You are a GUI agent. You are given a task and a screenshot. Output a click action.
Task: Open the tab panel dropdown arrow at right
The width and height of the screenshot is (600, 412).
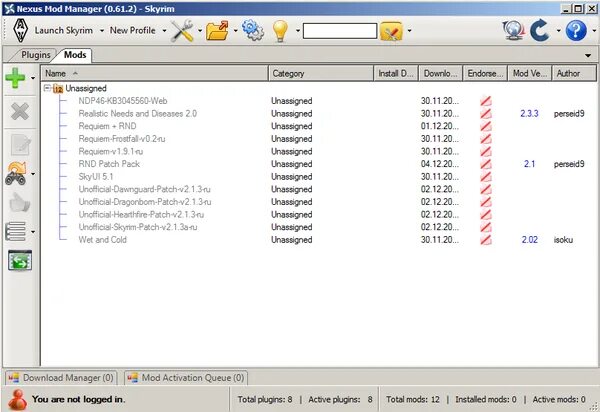pyautogui.click(x=588, y=55)
